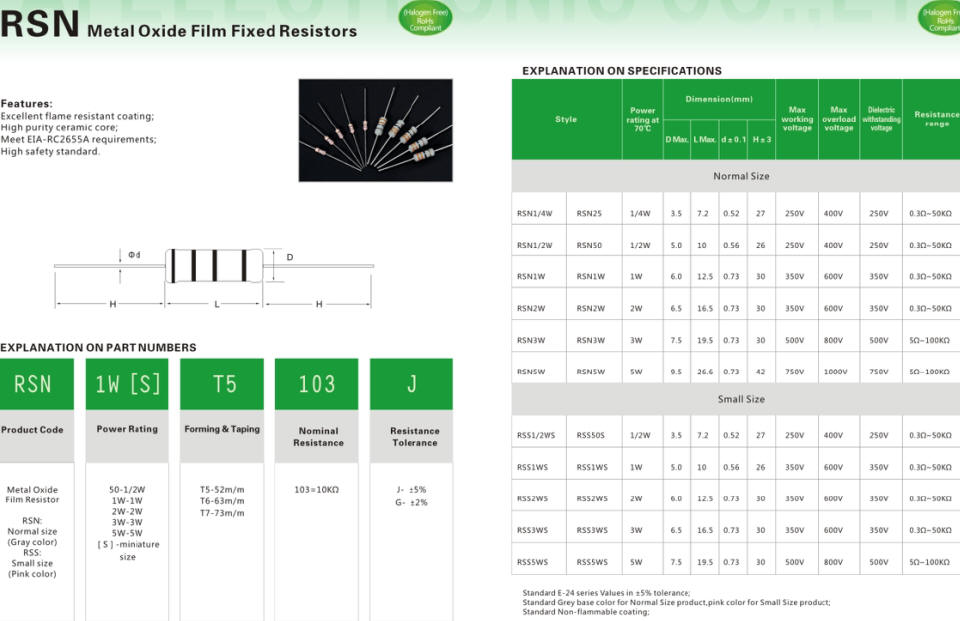Click the green 103 box
960x621 pixels.
[x=317, y=384]
